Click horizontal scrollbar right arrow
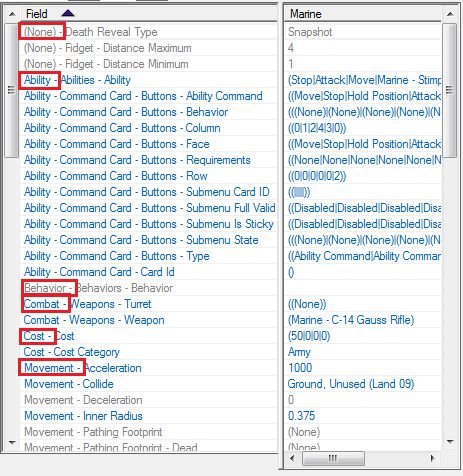Image resolution: width=463 pixels, height=476 pixels. [433, 458]
